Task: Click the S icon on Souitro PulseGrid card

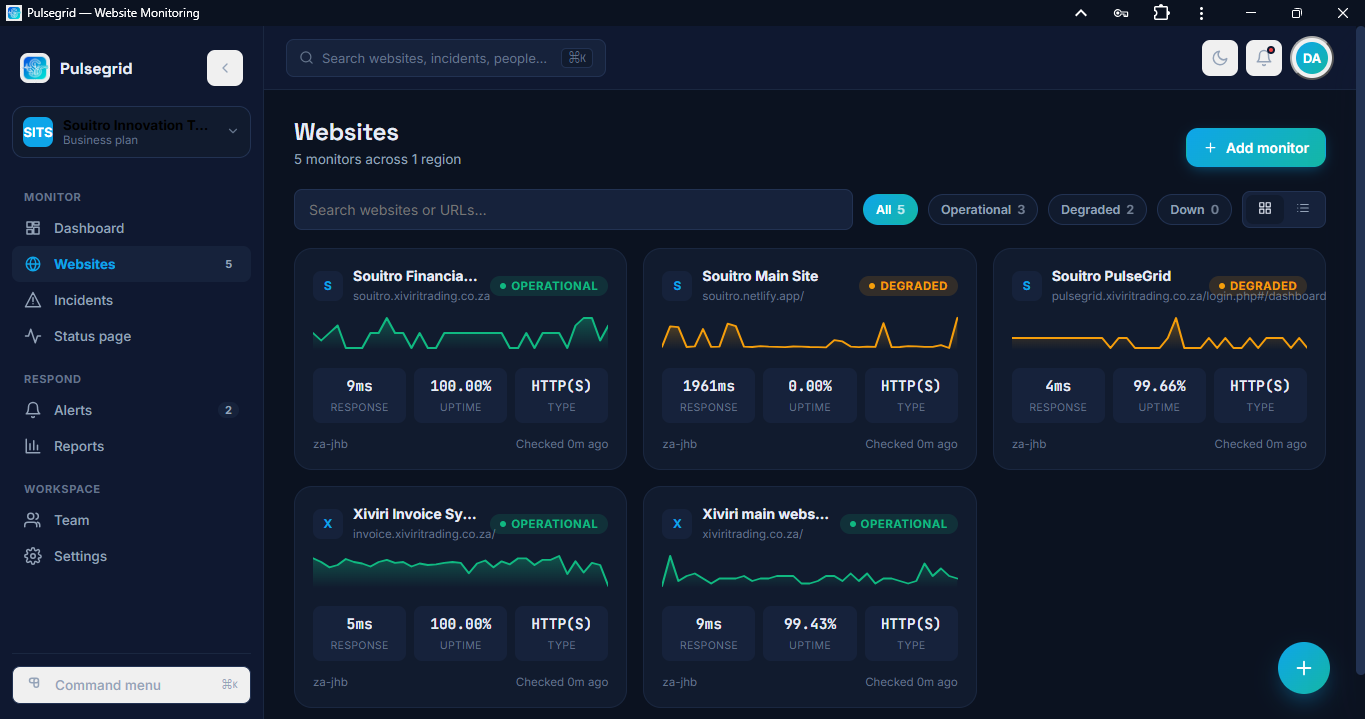Action: (x=1027, y=286)
